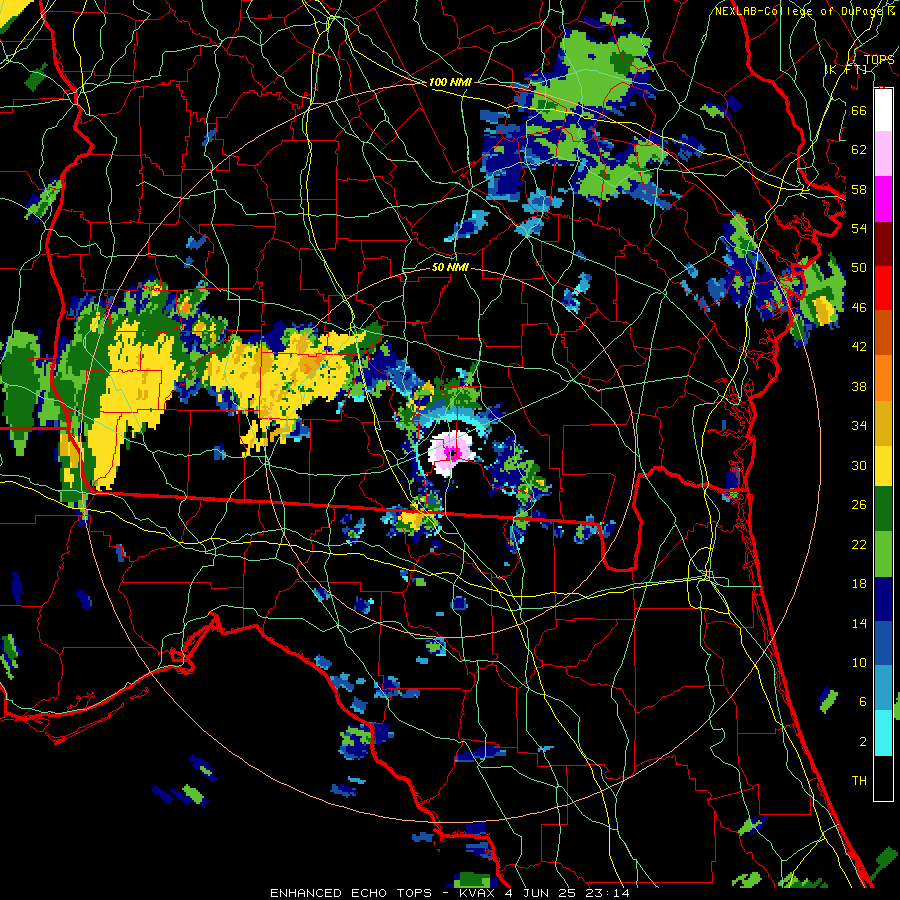Click the "46" value on the legend
The height and width of the screenshot is (900, 900).
[859, 308]
